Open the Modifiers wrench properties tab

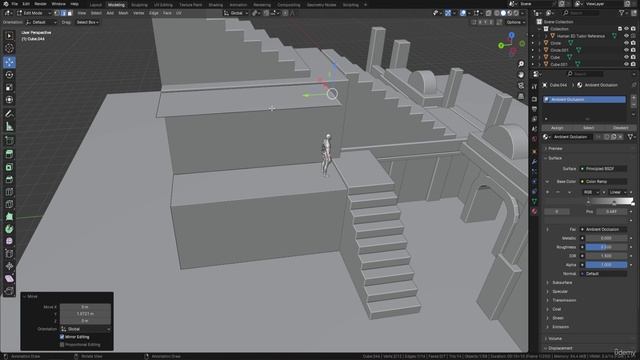tap(534, 162)
